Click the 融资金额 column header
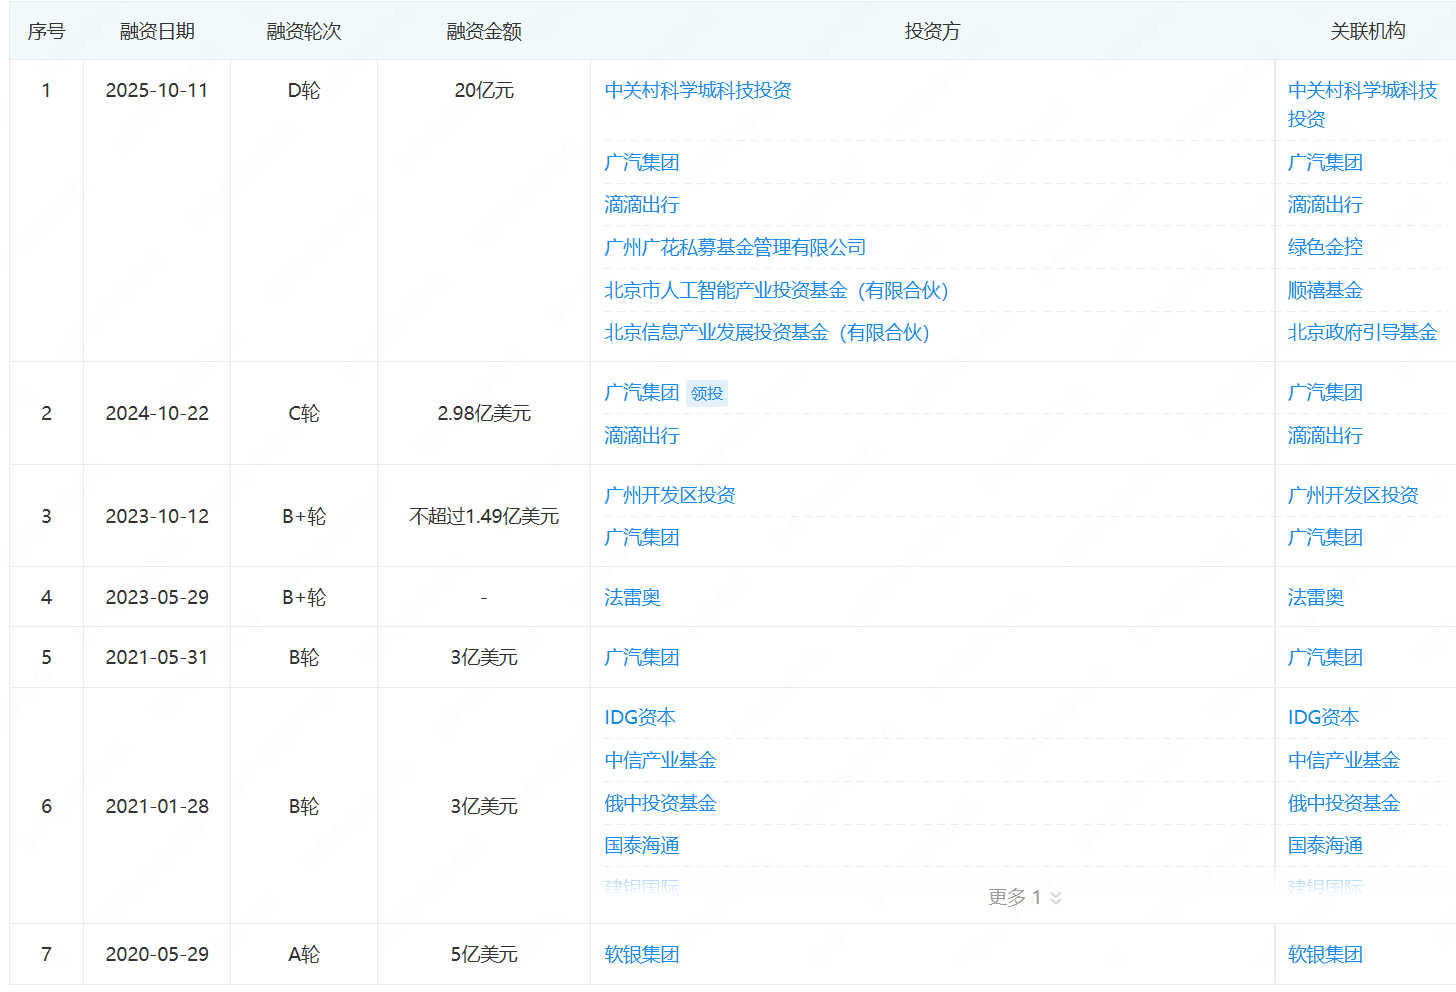Screen dimensions: 1456x992 484,32
